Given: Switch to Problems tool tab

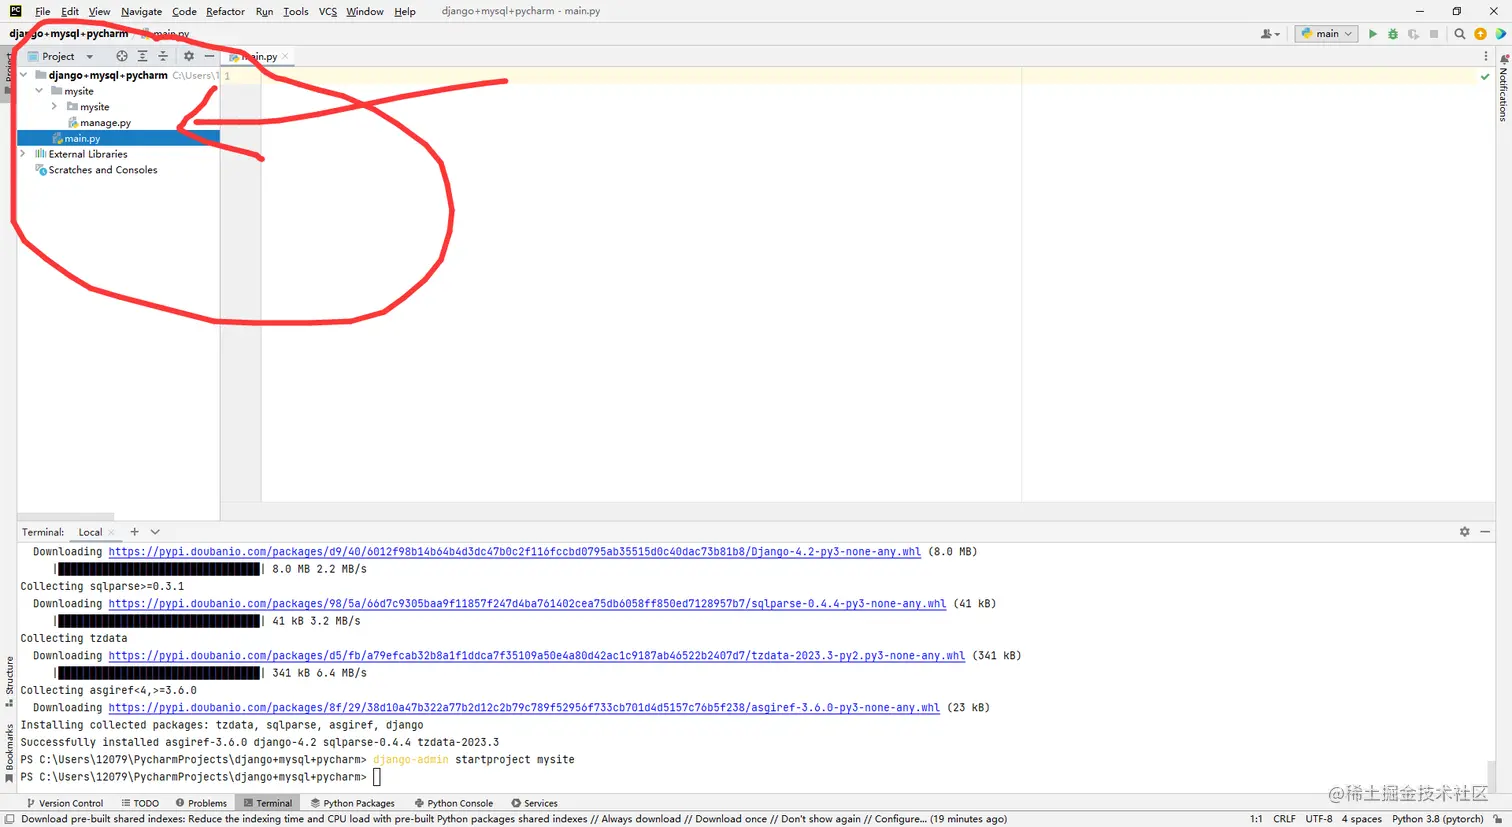Looking at the screenshot, I should coord(201,803).
